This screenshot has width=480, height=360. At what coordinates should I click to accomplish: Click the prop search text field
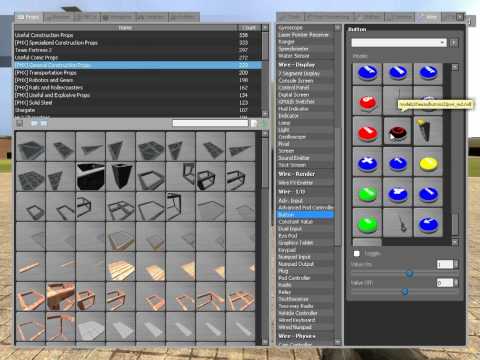point(210,124)
